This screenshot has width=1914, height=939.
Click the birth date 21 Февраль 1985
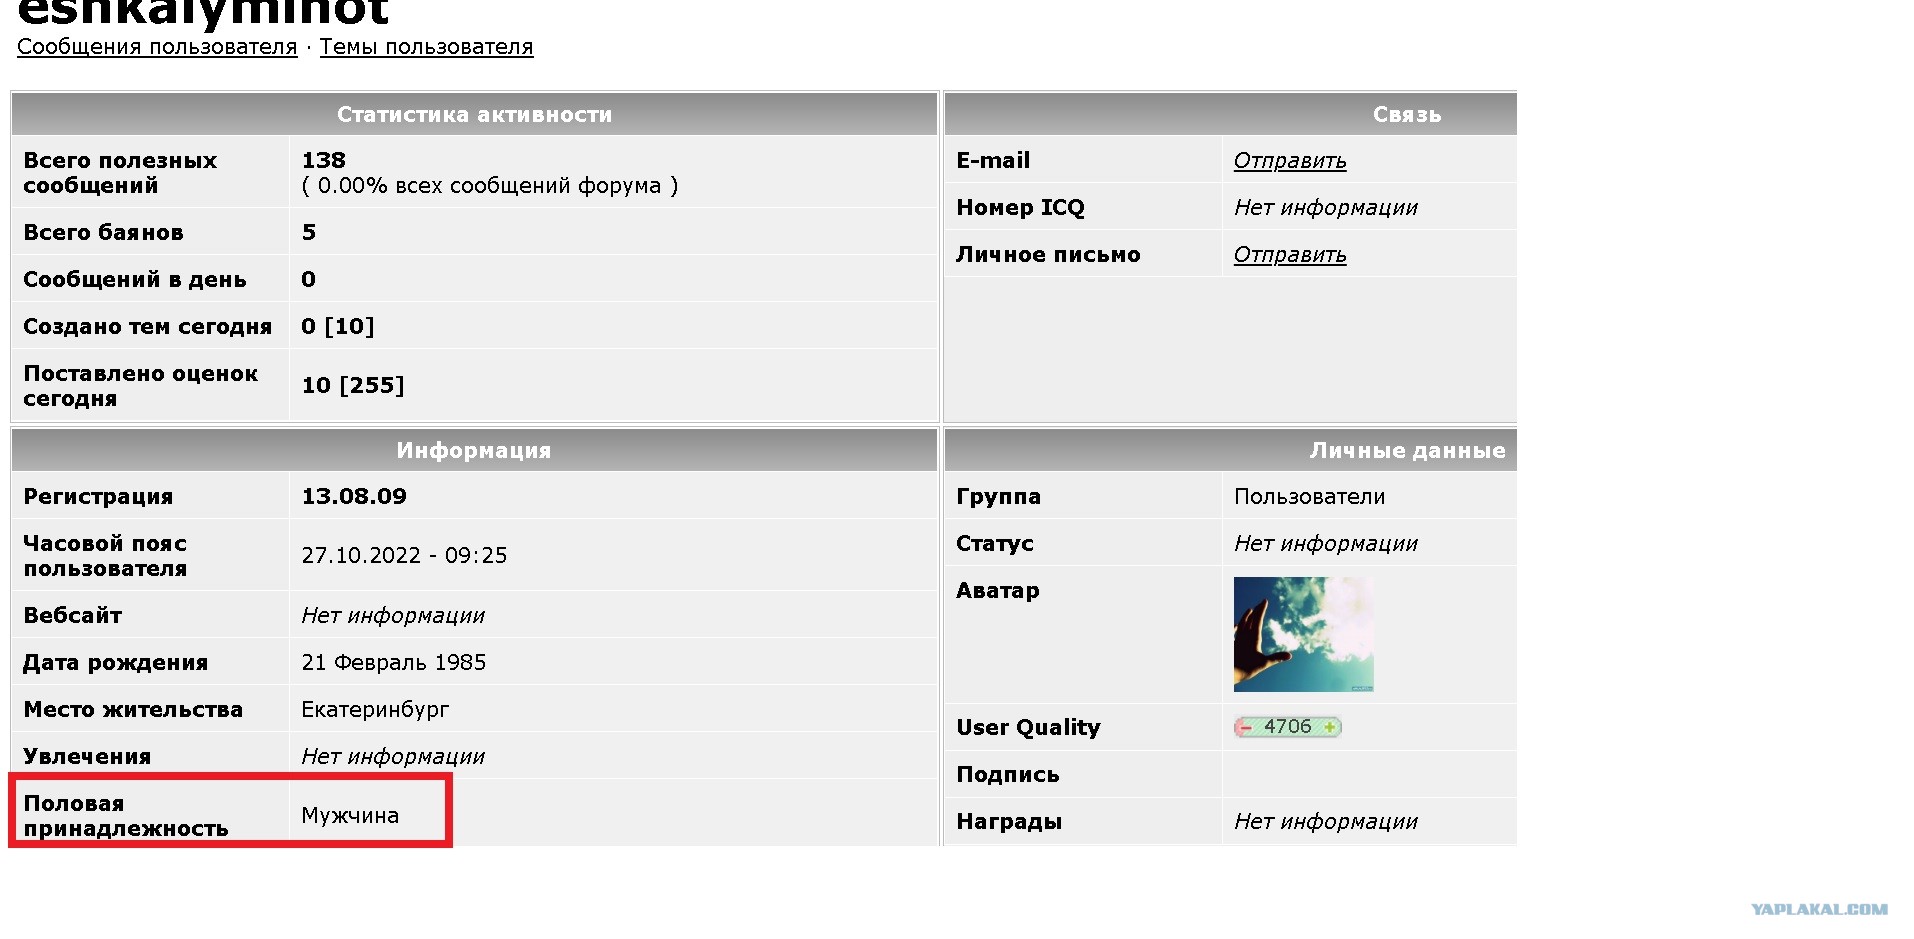point(394,663)
